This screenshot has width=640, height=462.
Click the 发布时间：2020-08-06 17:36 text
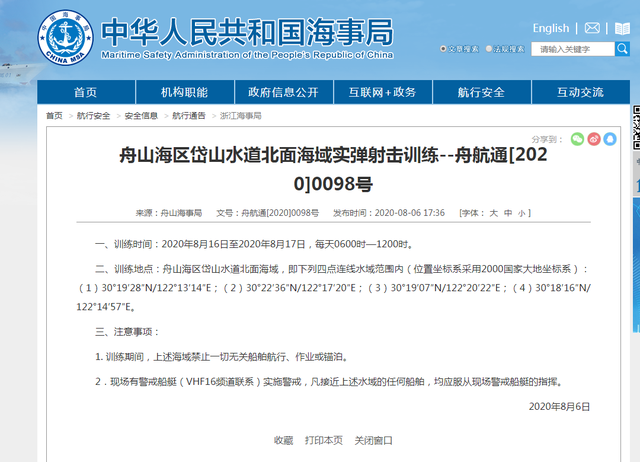pyautogui.click(x=389, y=213)
